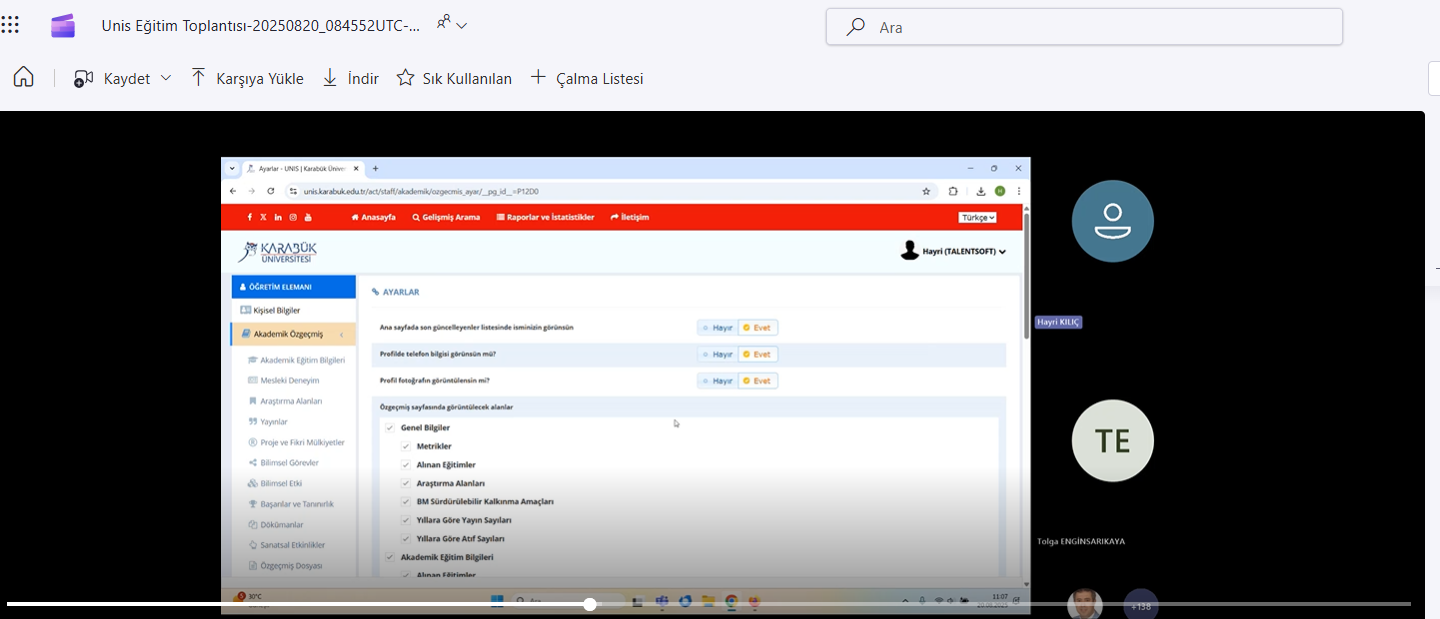Click the İndir download icon

(x=330, y=78)
